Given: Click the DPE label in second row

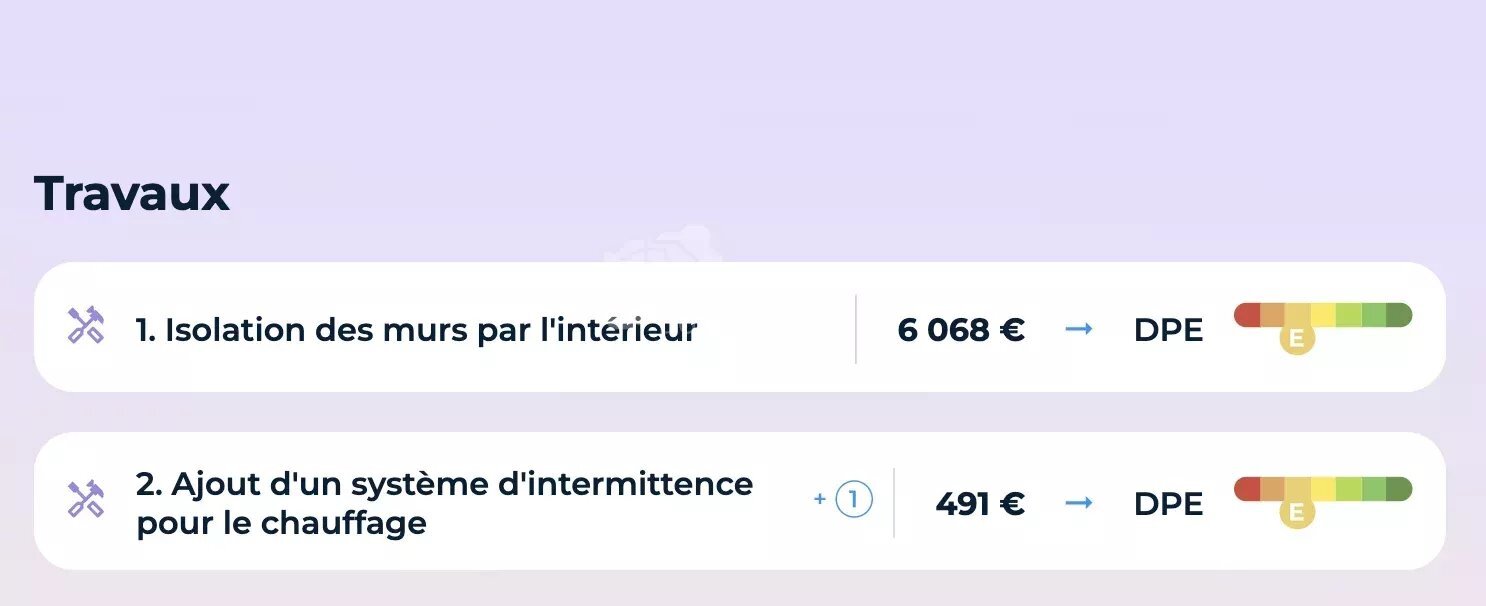Looking at the screenshot, I should 1168,504.
